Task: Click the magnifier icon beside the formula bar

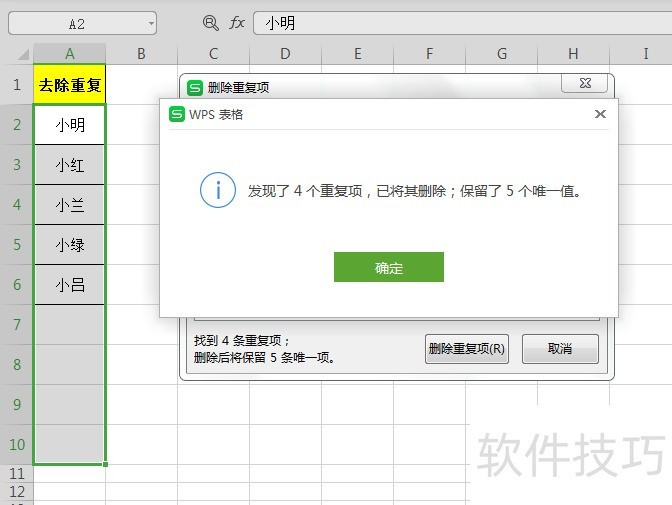Action: point(210,22)
